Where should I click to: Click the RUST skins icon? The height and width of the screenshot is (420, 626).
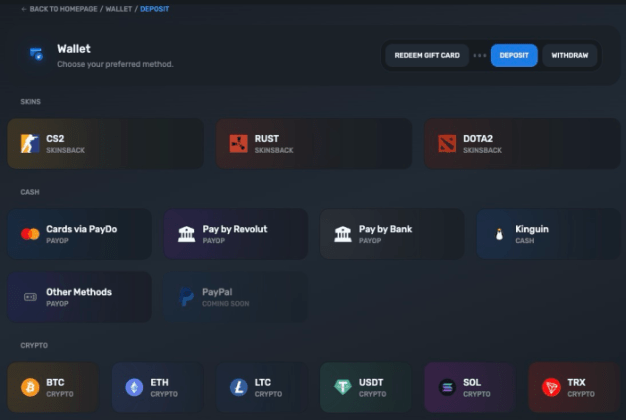point(238,144)
